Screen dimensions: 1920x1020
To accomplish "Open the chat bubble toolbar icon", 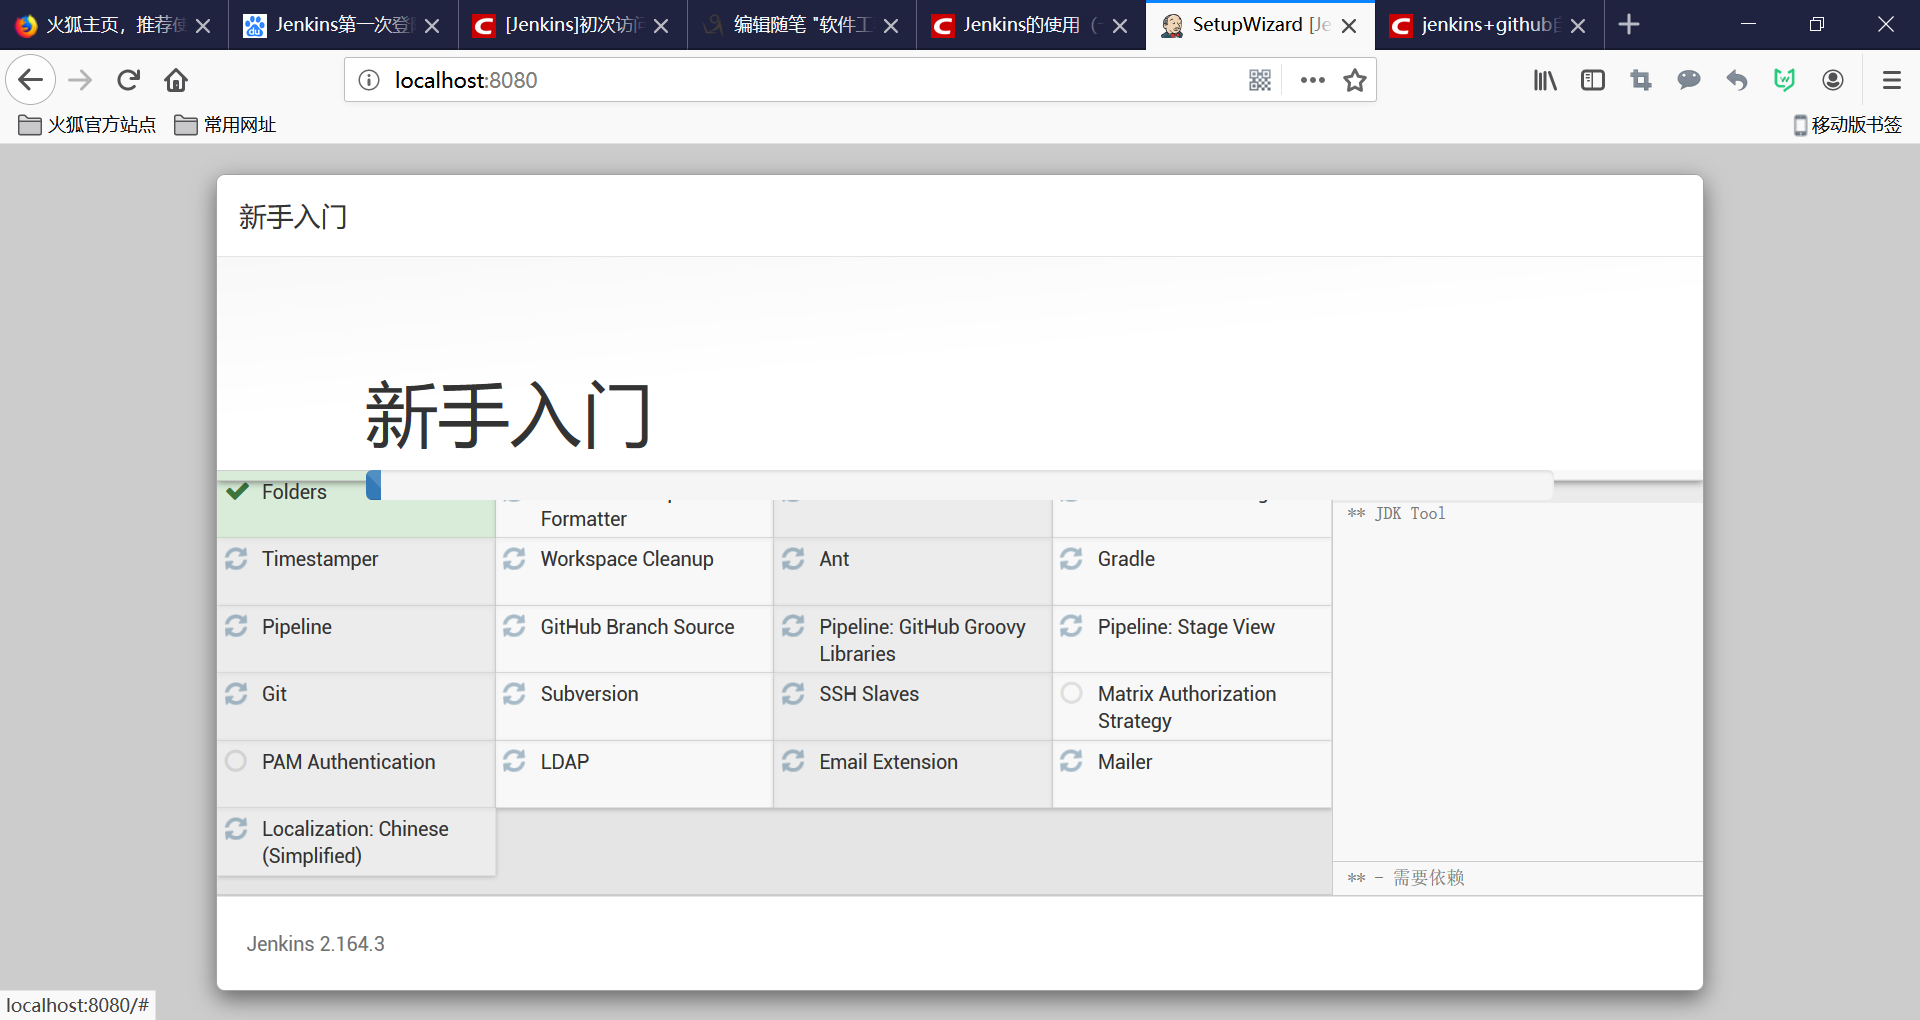I will (1689, 80).
